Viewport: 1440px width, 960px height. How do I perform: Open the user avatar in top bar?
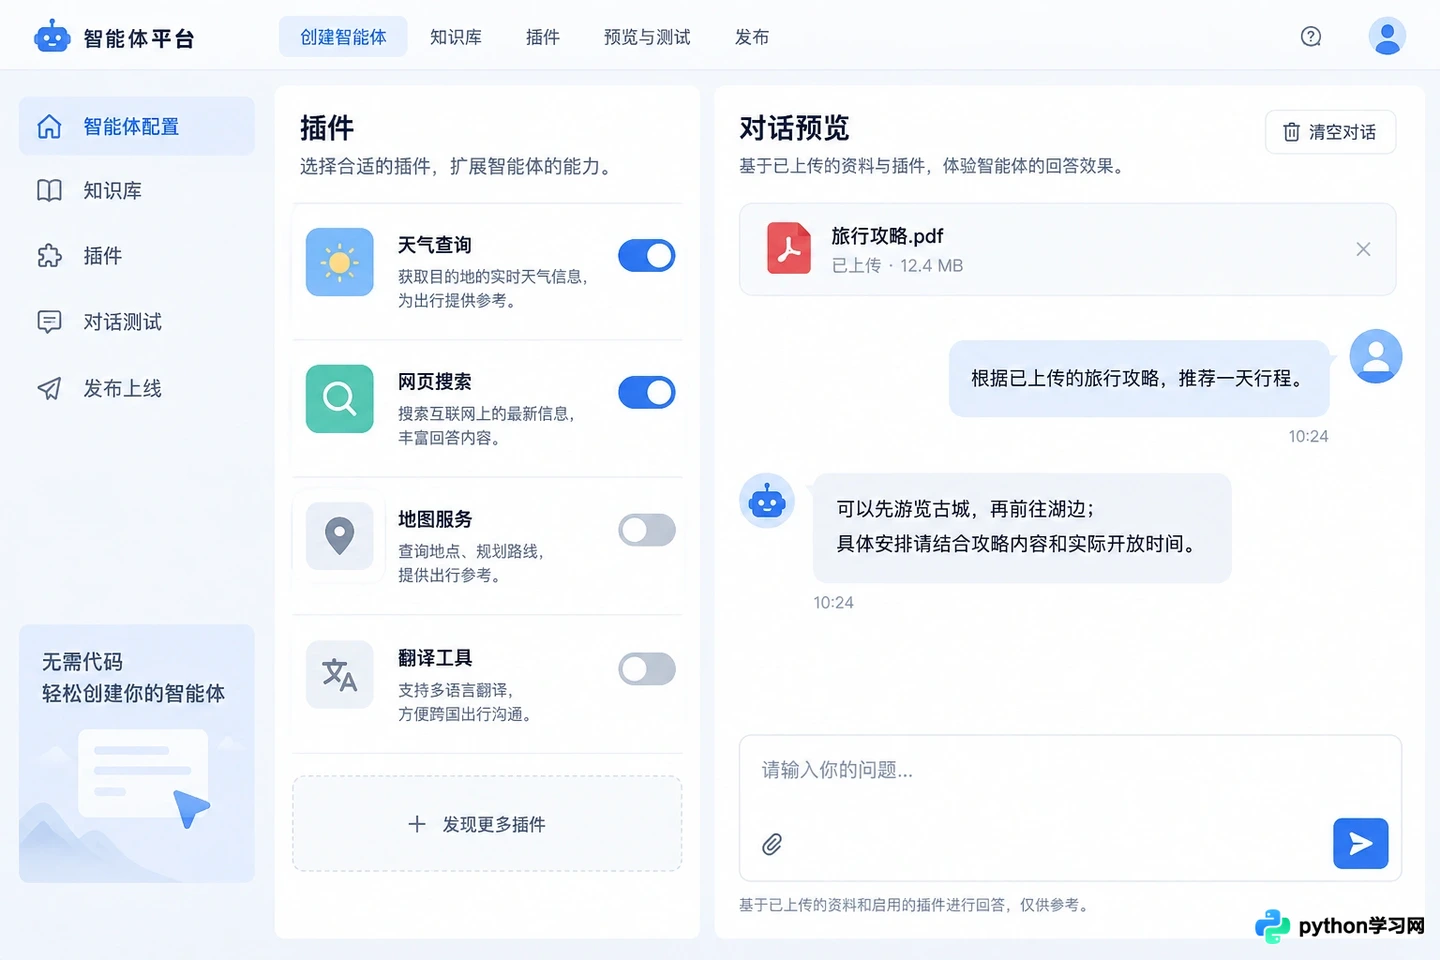pyautogui.click(x=1386, y=37)
